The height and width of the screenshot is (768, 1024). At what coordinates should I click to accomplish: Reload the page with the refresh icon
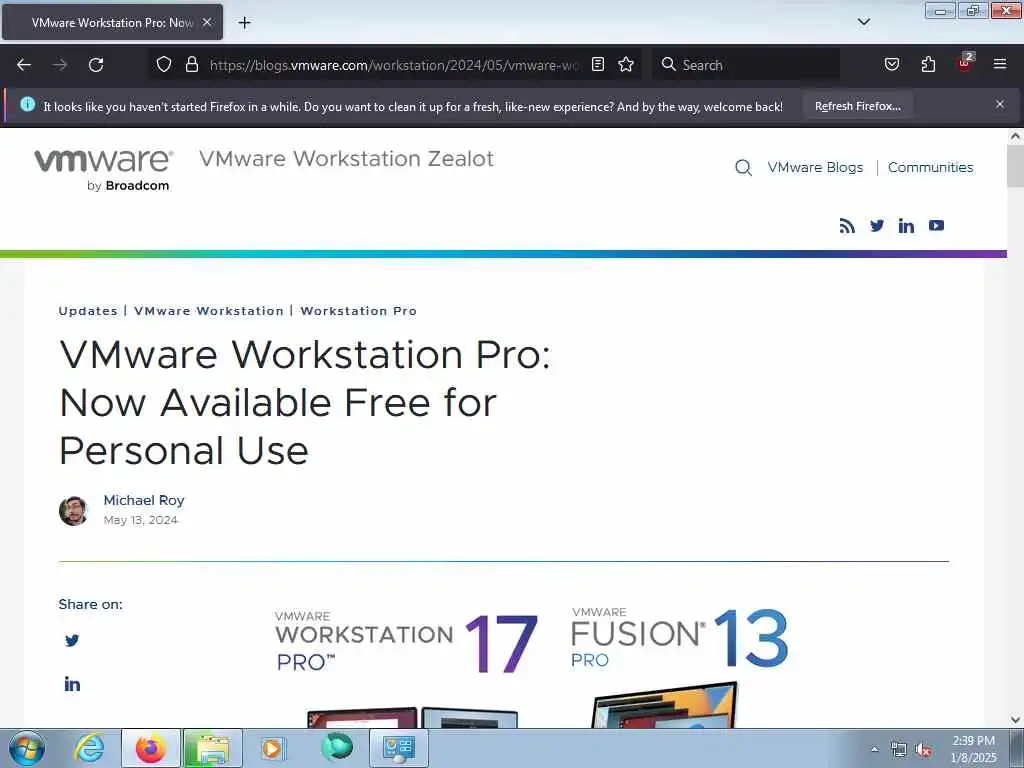click(96, 65)
